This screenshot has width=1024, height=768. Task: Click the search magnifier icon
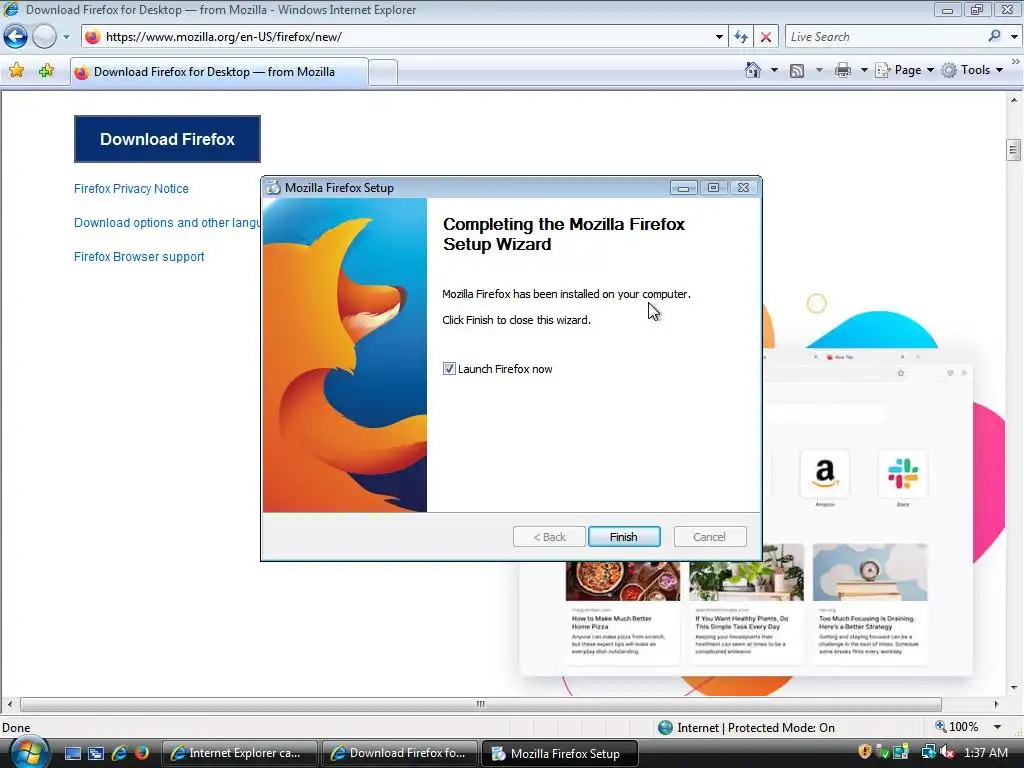tap(994, 36)
